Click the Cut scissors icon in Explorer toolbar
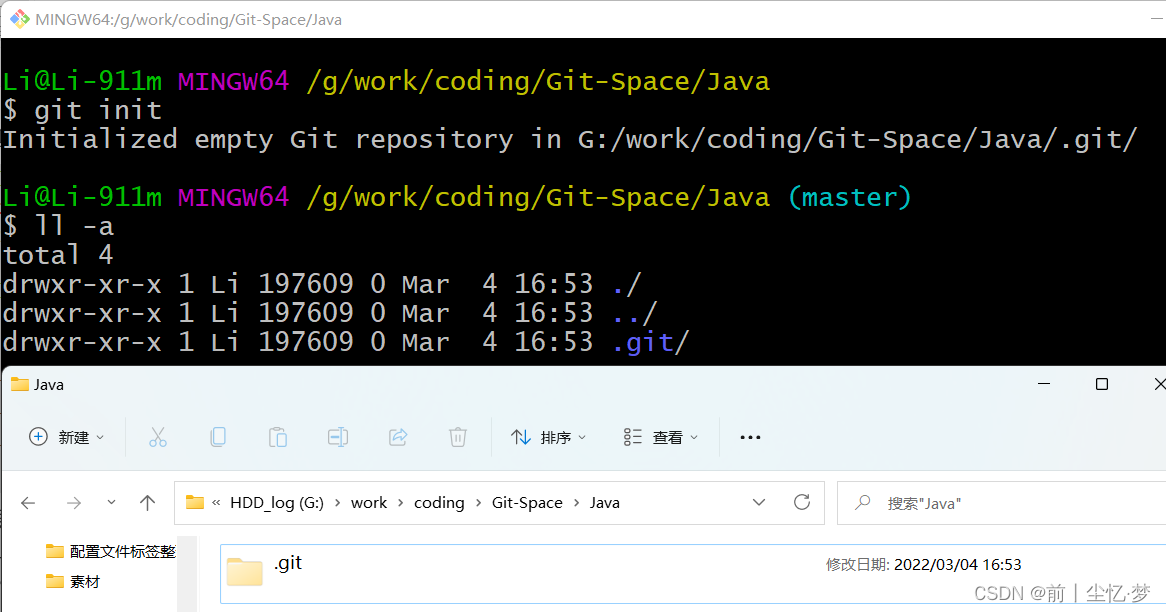 coord(158,437)
